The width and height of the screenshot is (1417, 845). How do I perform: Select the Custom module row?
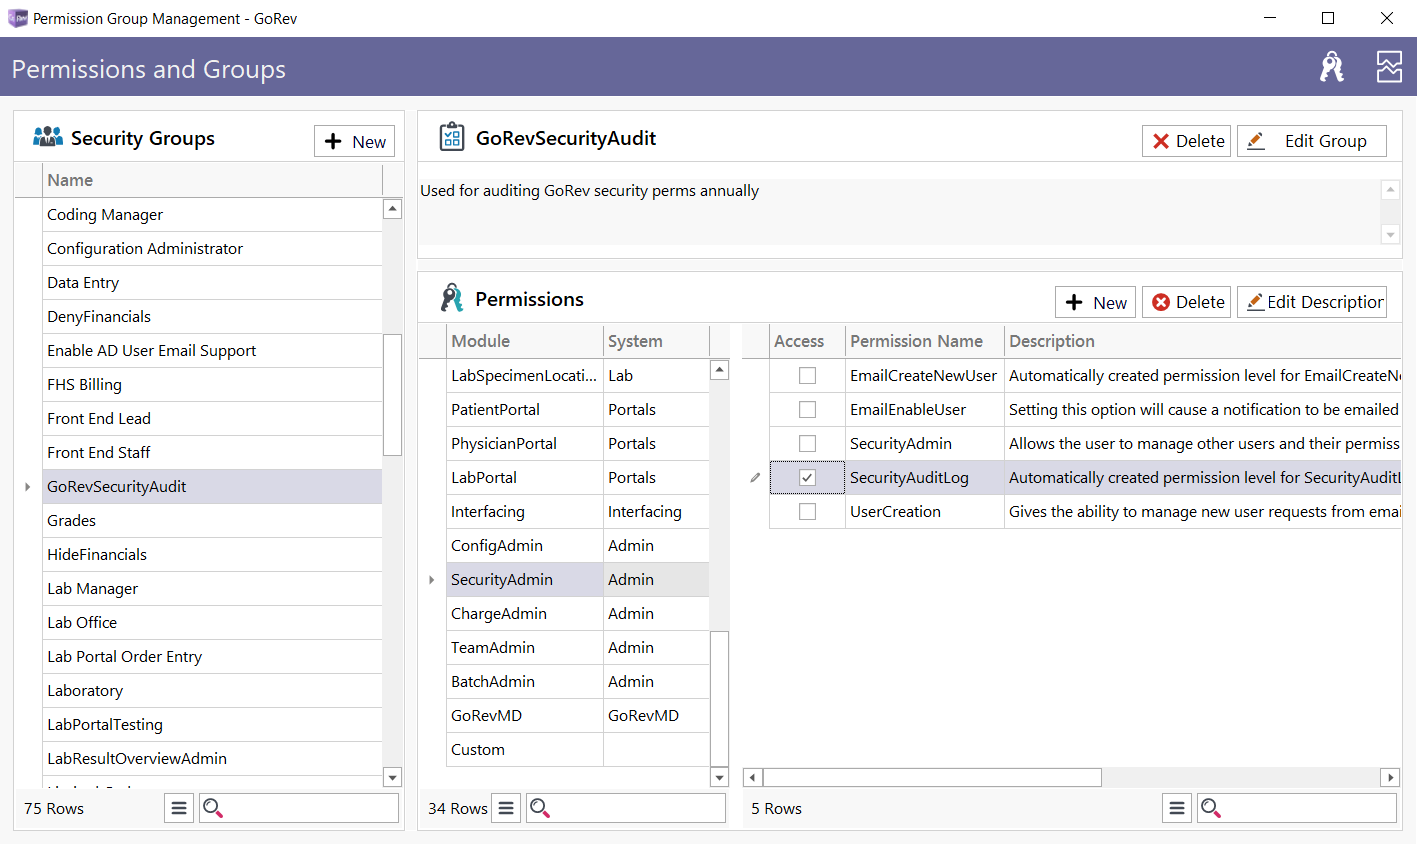coord(578,750)
